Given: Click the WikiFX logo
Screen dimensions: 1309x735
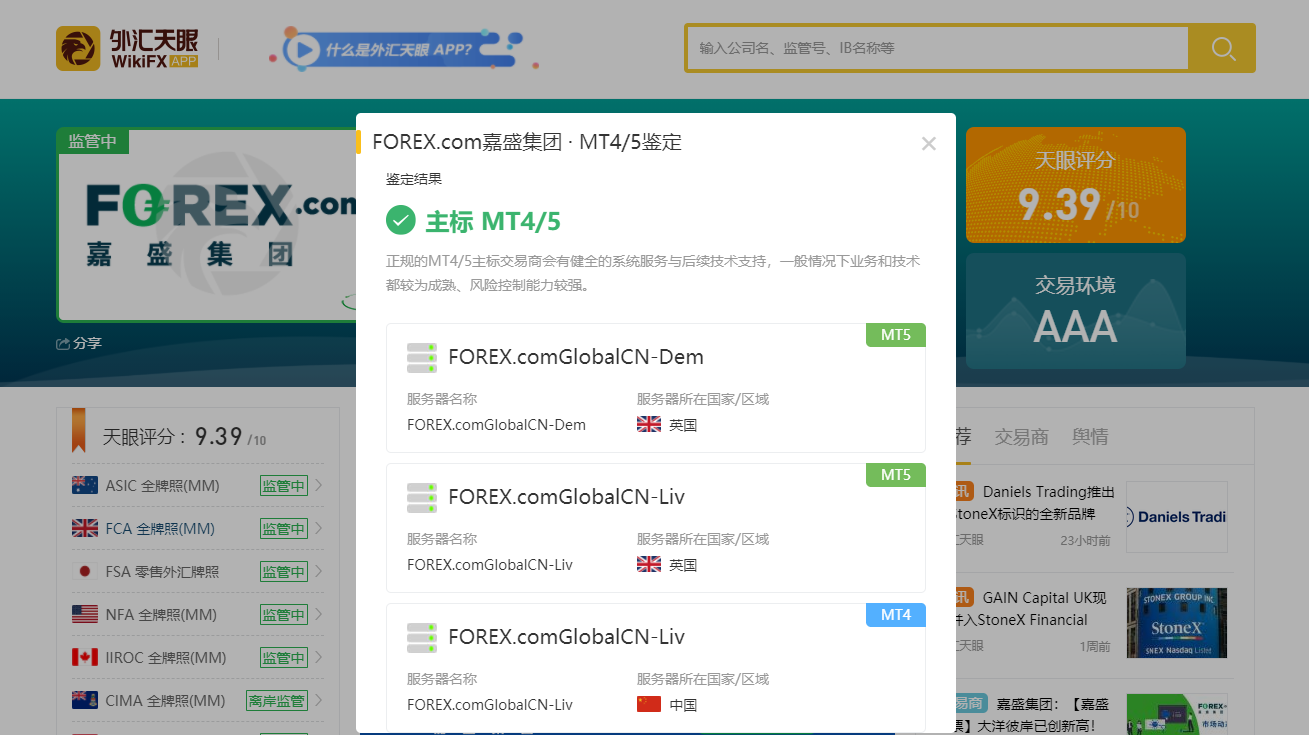Looking at the screenshot, I should pos(127,48).
